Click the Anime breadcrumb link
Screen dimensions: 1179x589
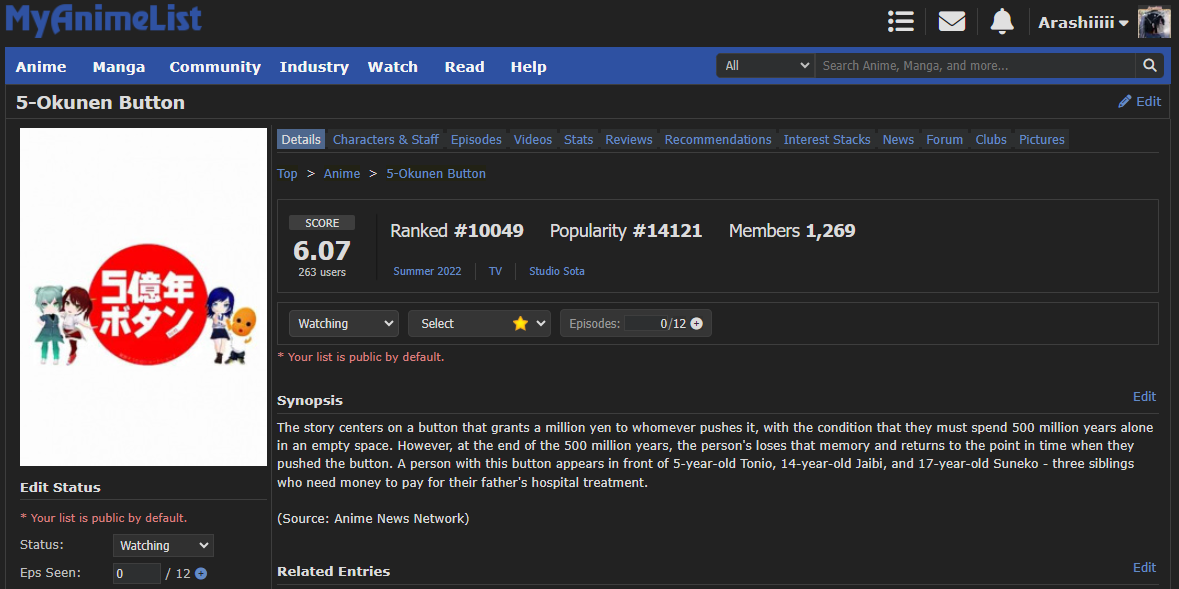[x=342, y=174]
